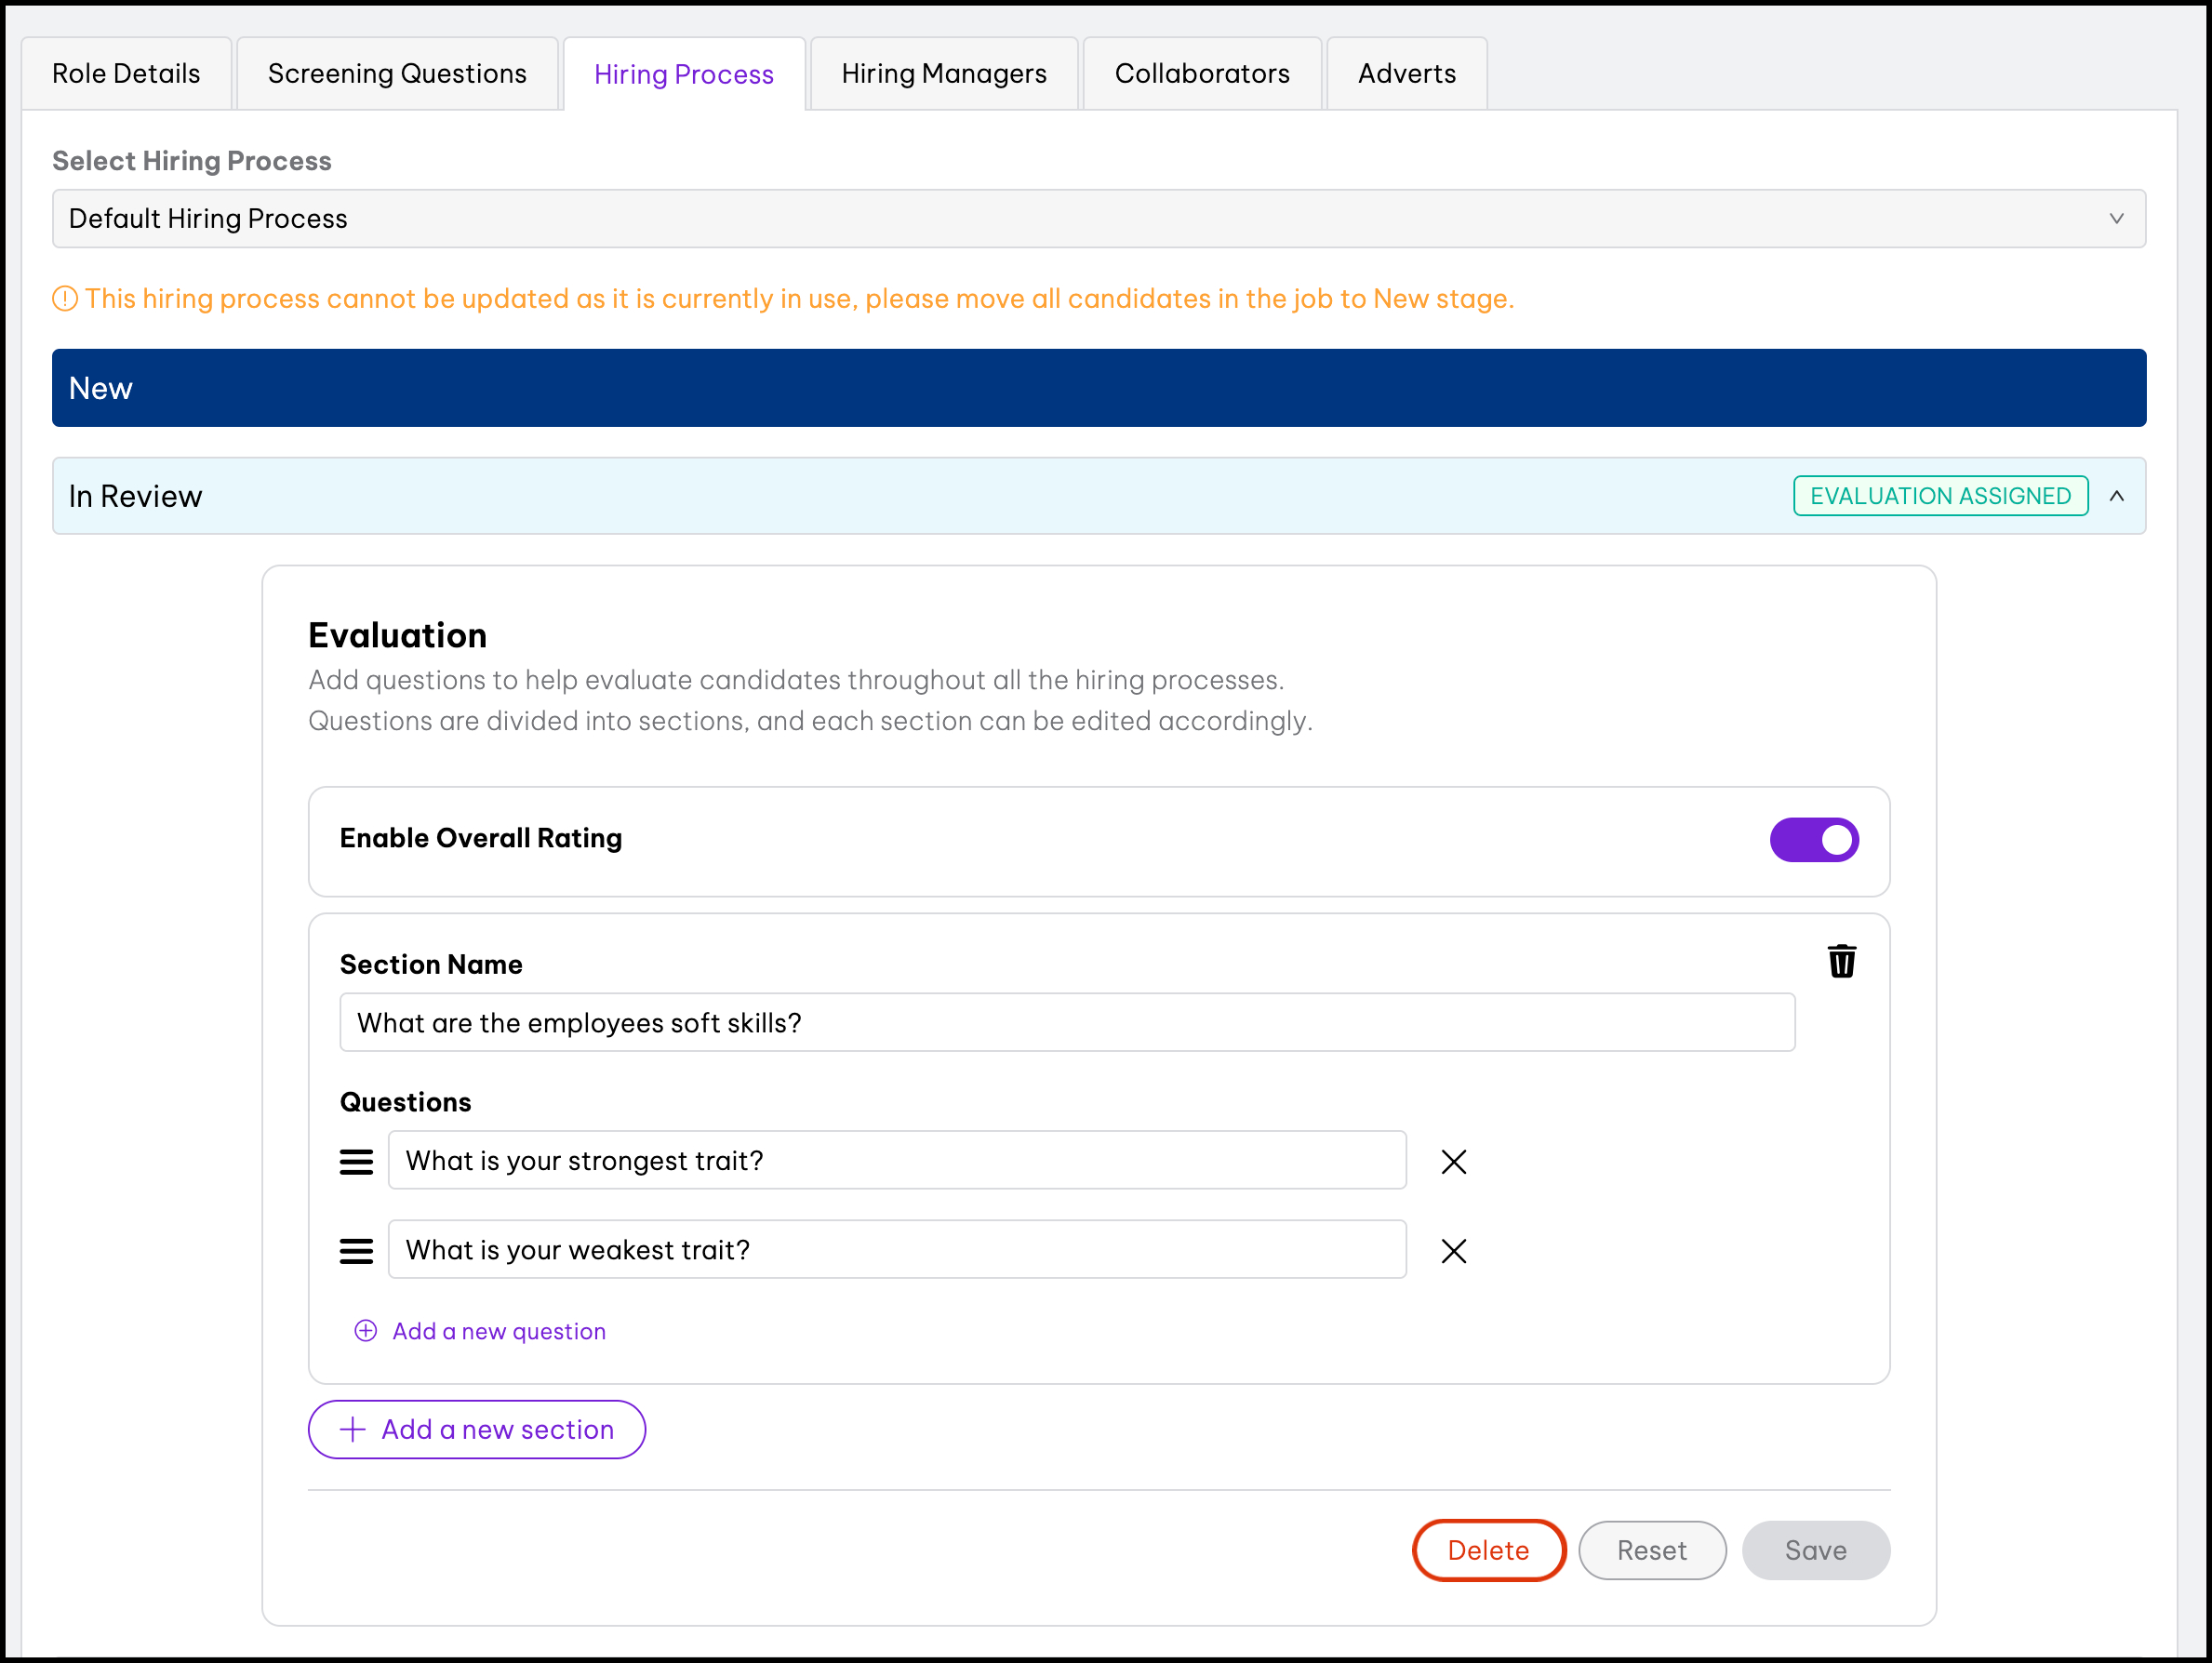The height and width of the screenshot is (1663, 2212).
Task: Open the Hiring Managers tab
Action: point(943,74)
